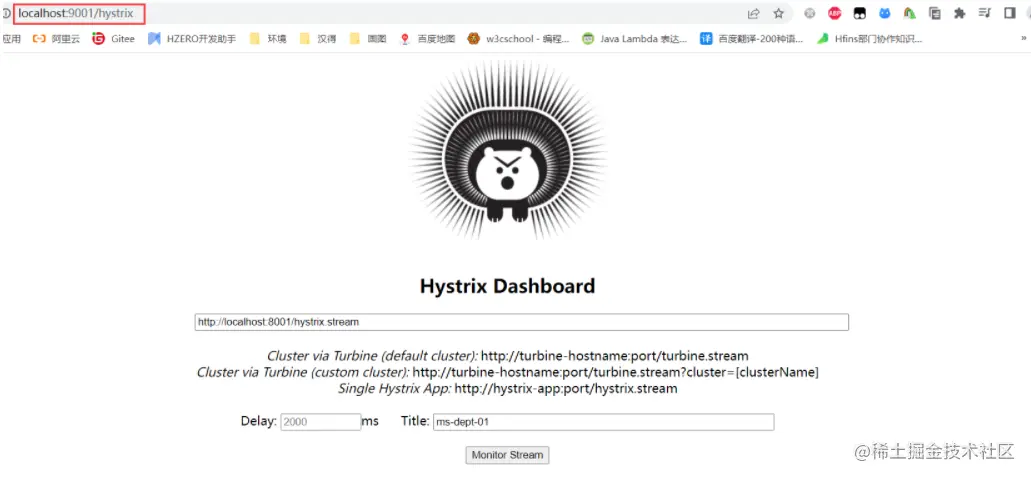Click the blue cat extension icon
The height and width of the screenshot is (478, 1031).
pyautogui.click(x=884, y=13)
